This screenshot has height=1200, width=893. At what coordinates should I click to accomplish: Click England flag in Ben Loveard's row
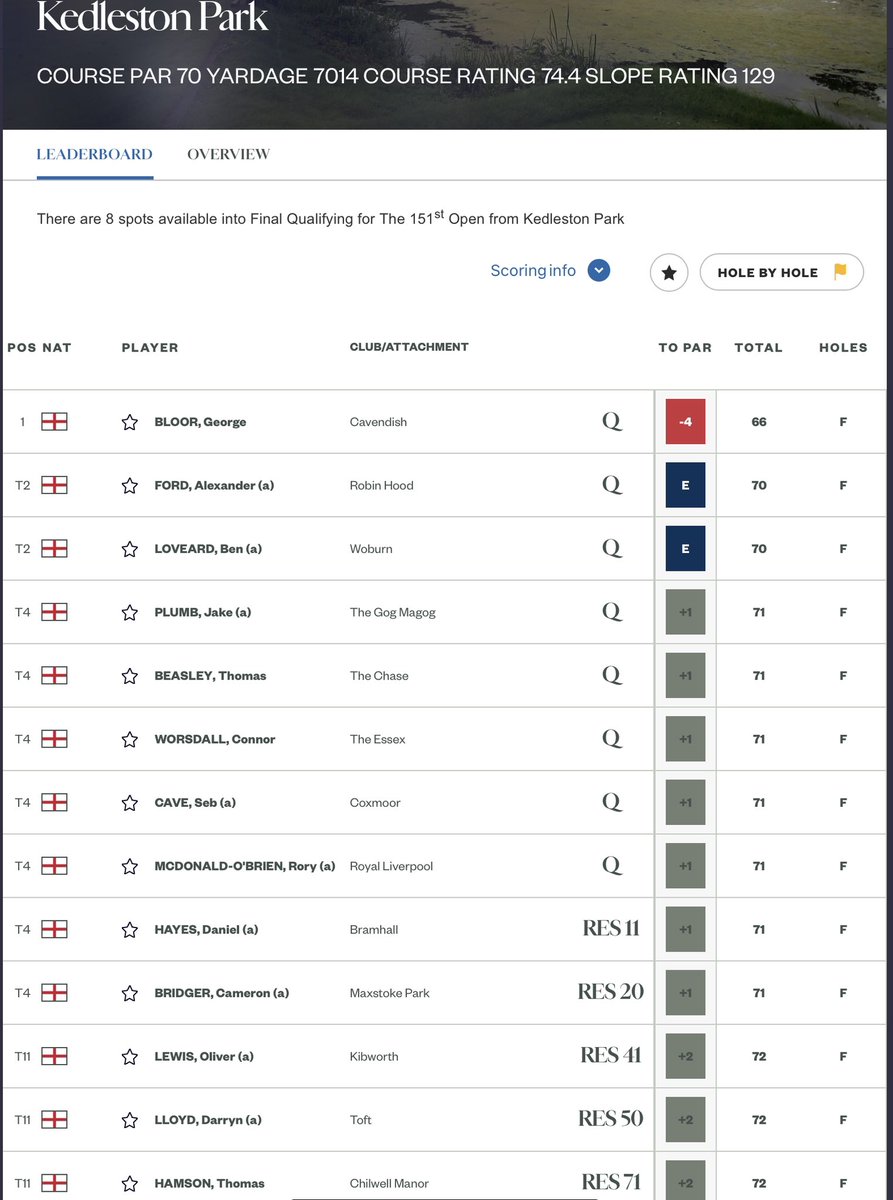[54, 549]
